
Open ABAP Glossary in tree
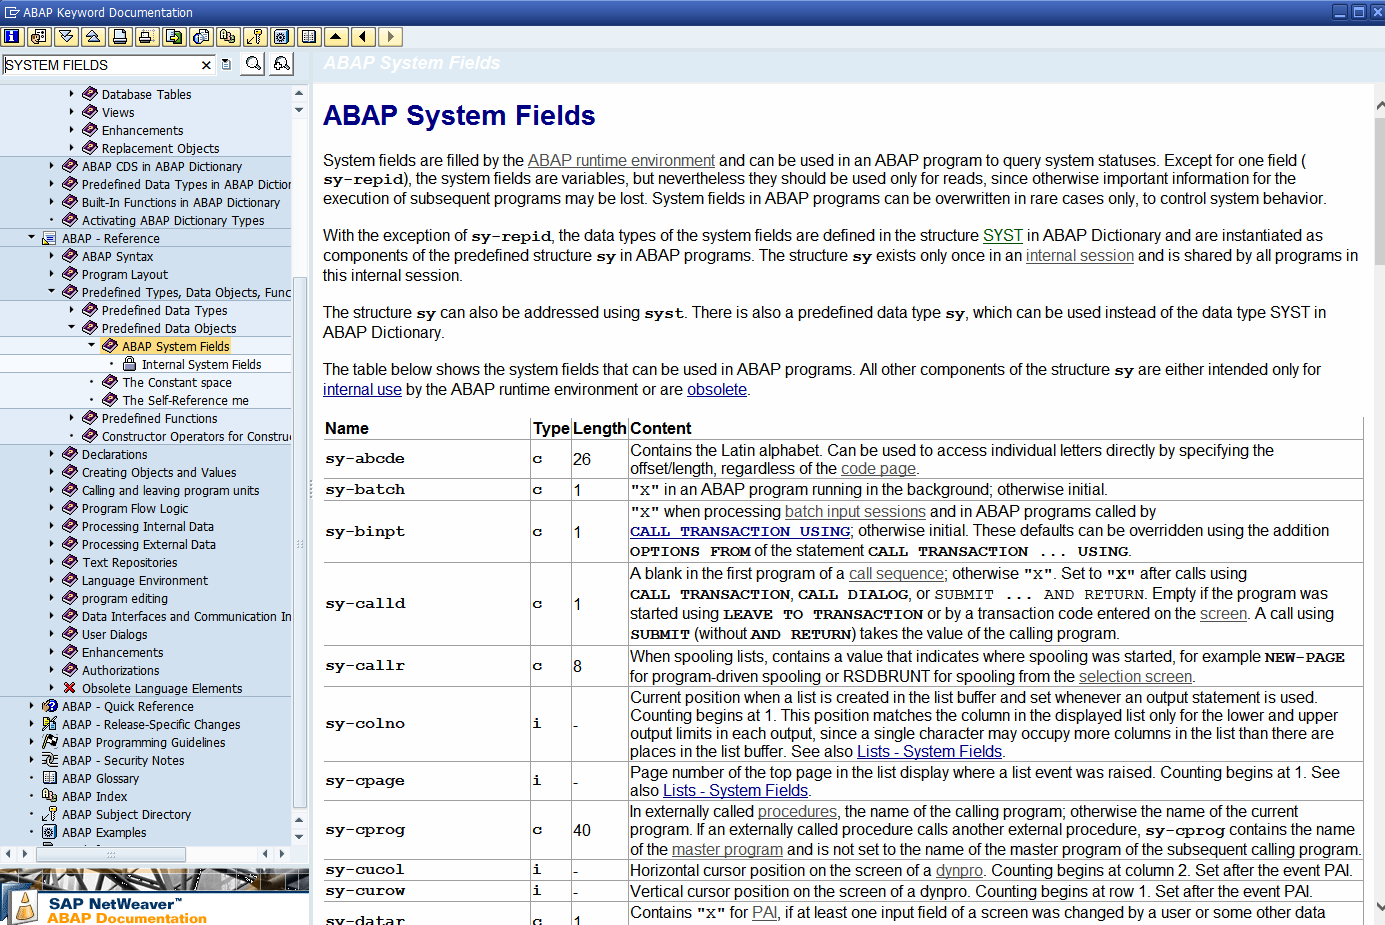coord(100,778)
